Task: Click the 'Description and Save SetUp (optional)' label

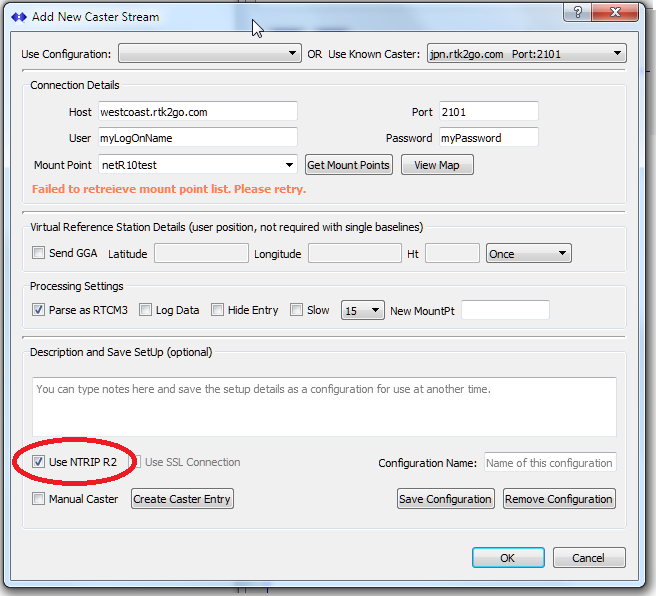Action: point(121,352)
